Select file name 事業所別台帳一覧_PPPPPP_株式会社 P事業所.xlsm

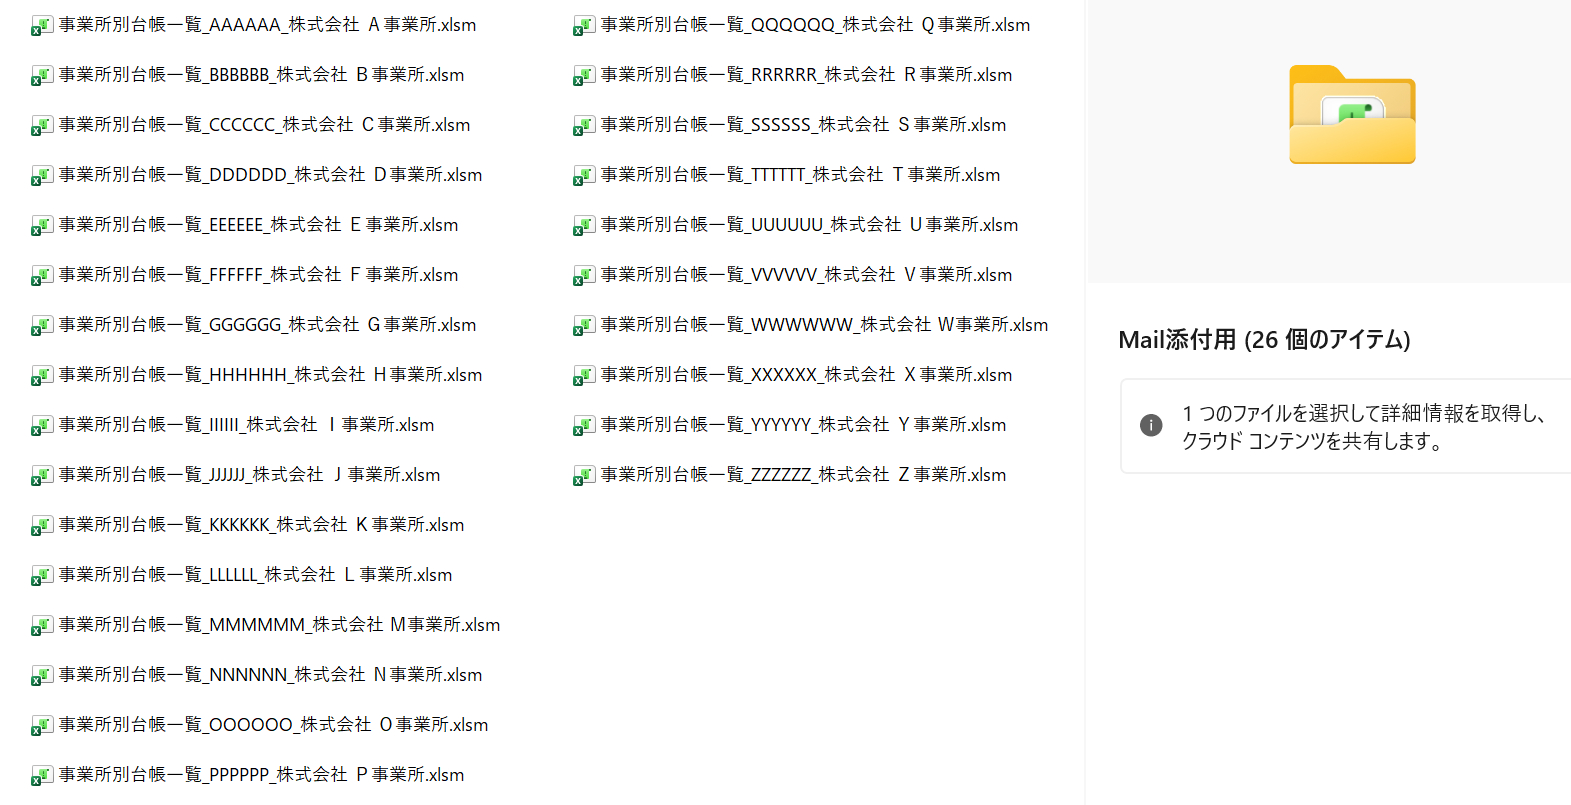(x=261, y=775)
